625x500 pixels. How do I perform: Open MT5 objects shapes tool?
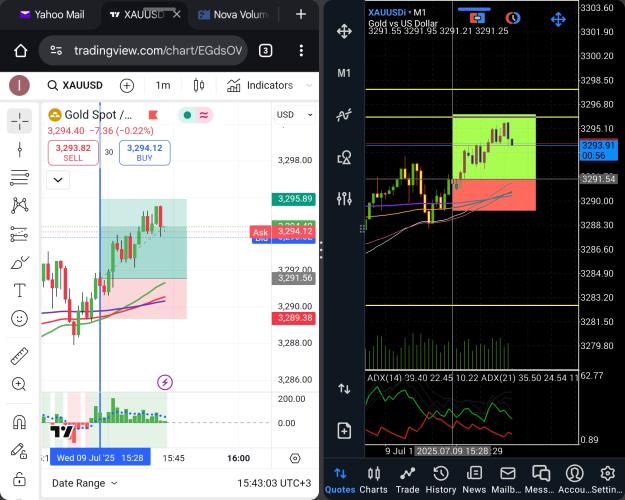pos(344,157)
